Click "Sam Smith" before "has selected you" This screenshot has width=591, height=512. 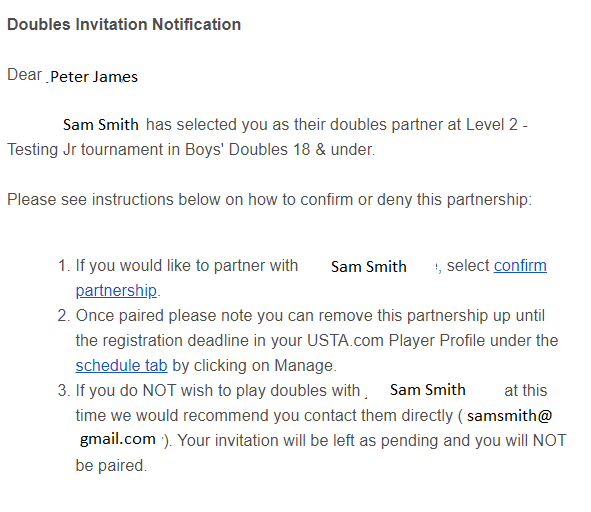pos(101,125)
